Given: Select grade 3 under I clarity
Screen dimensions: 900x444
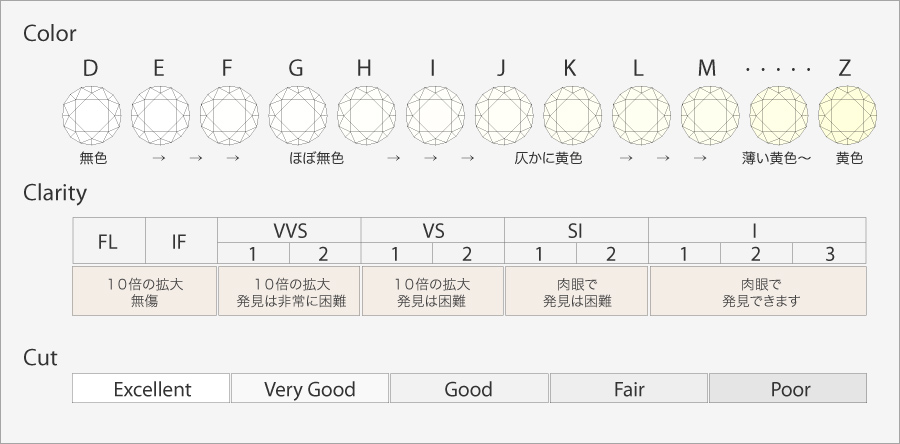Looking at the screenshot, I should pos(830,253).
